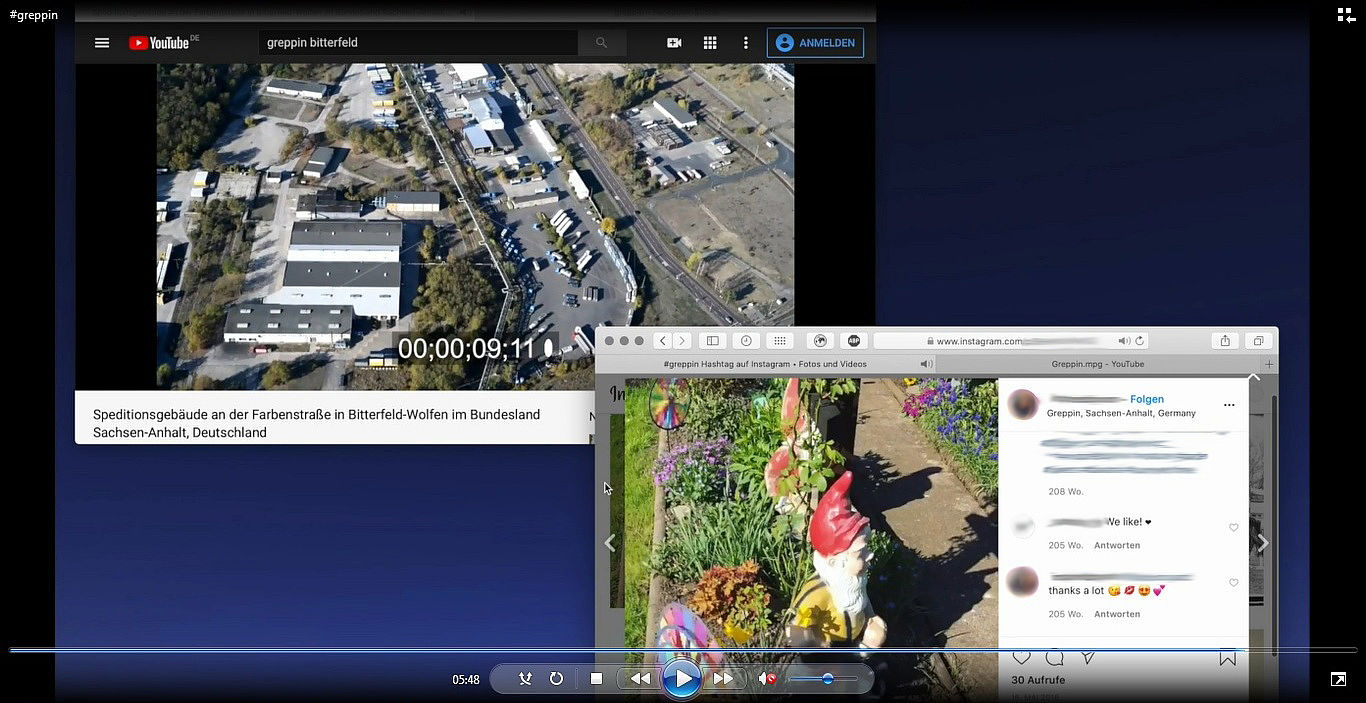
Task: Click Safari's Back arrow
Action: (663, 341)
